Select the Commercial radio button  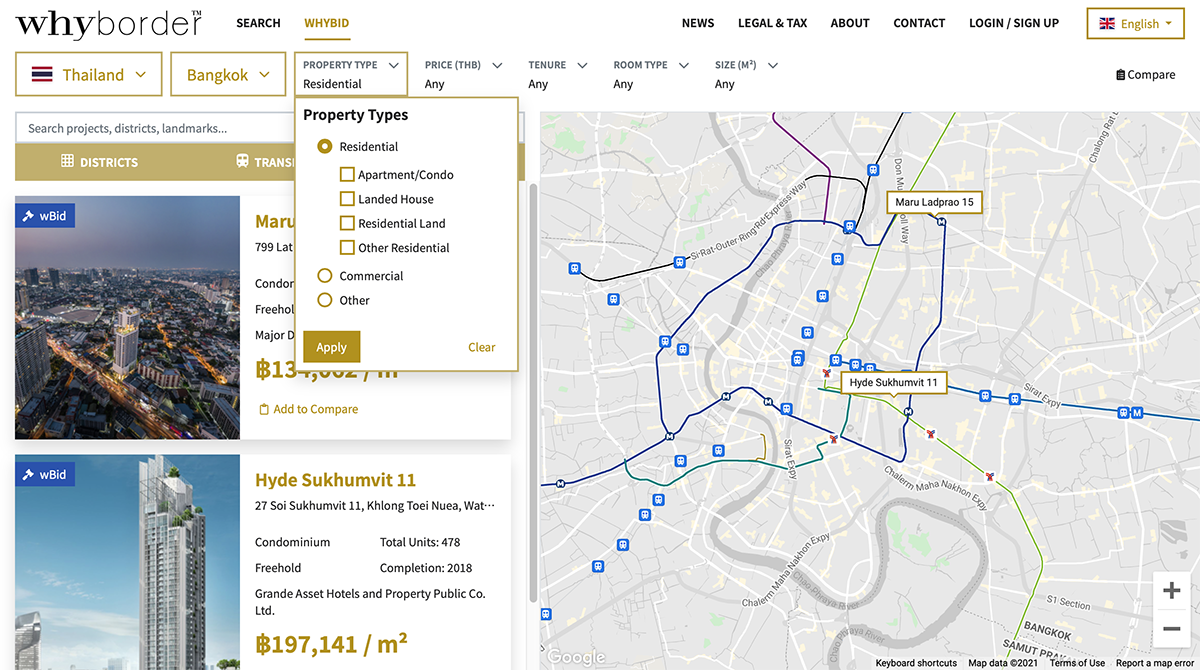pos(325,276)
